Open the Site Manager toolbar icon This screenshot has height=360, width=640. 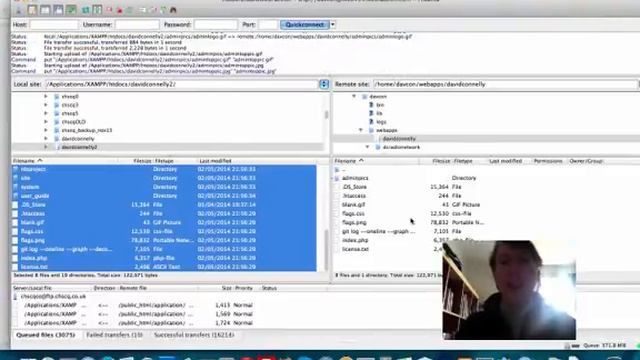[19, 10]
